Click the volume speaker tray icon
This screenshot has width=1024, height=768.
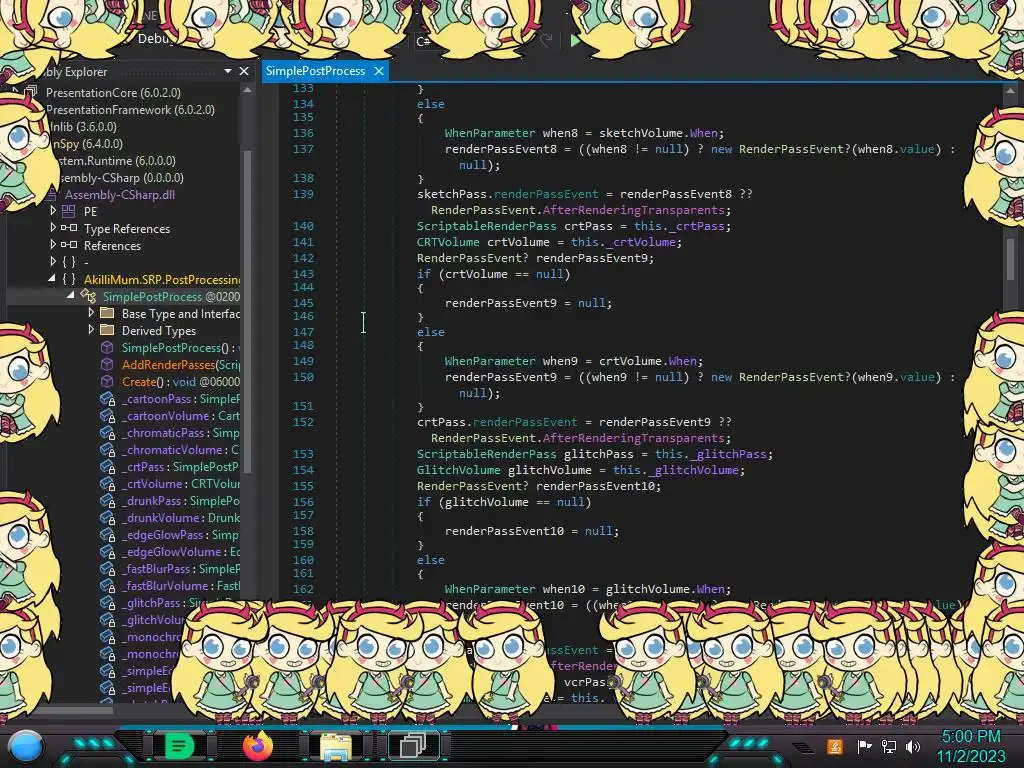coord(913,746)
